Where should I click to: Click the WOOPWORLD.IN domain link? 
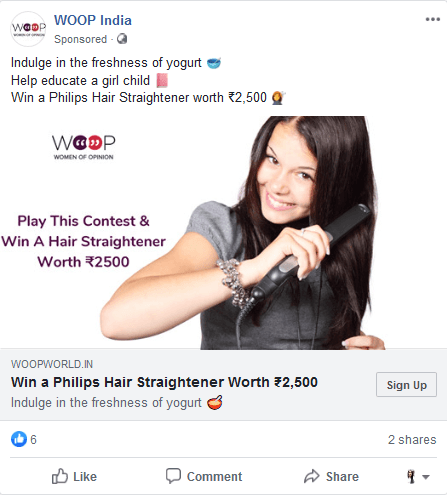tap(52, 364)
